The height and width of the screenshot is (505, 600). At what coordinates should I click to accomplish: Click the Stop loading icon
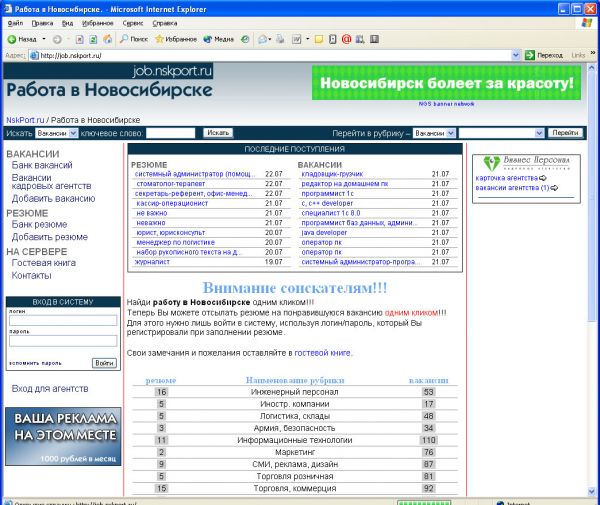[x=79, y=39]
